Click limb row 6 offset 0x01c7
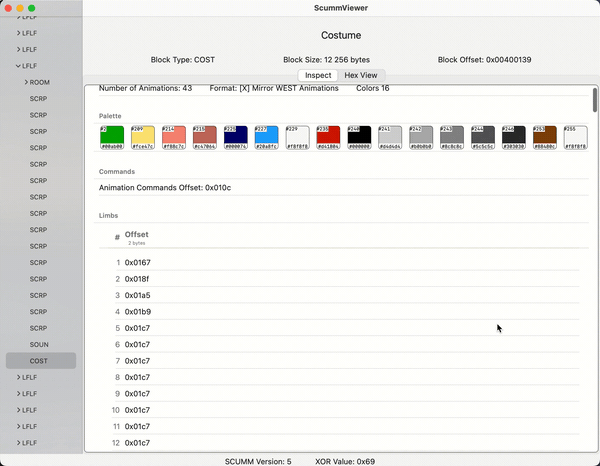This screenshot has width=600, height=466. pyautogui.click(x=137, y=344)
